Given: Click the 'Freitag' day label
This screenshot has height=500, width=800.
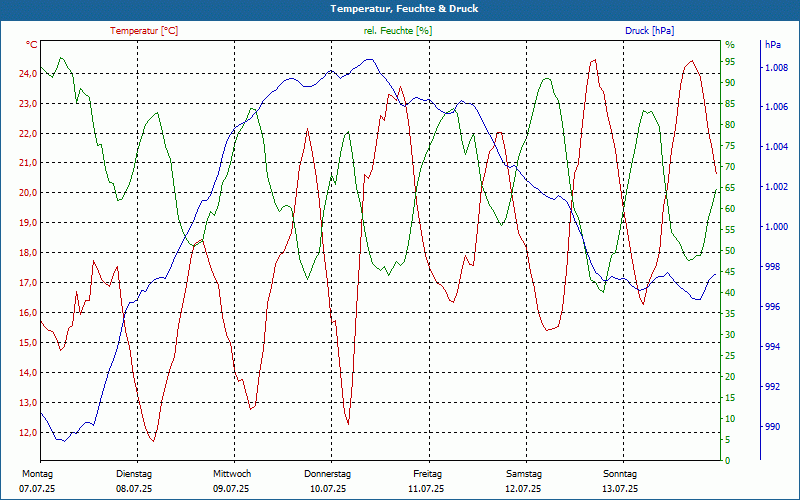Looking at the screenshot, I should pyautogui.click(x=428, y=474).
